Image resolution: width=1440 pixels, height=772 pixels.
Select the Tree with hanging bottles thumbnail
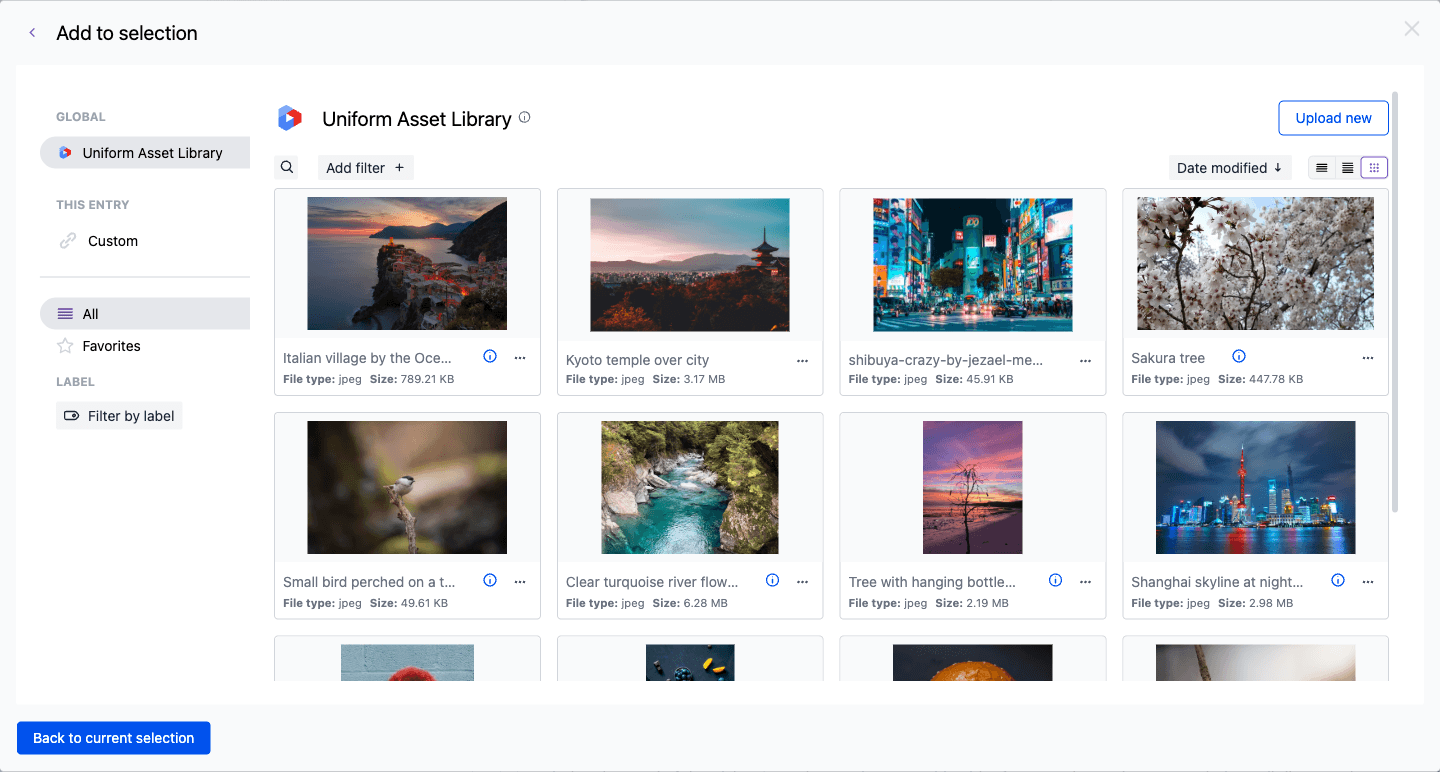973,488
